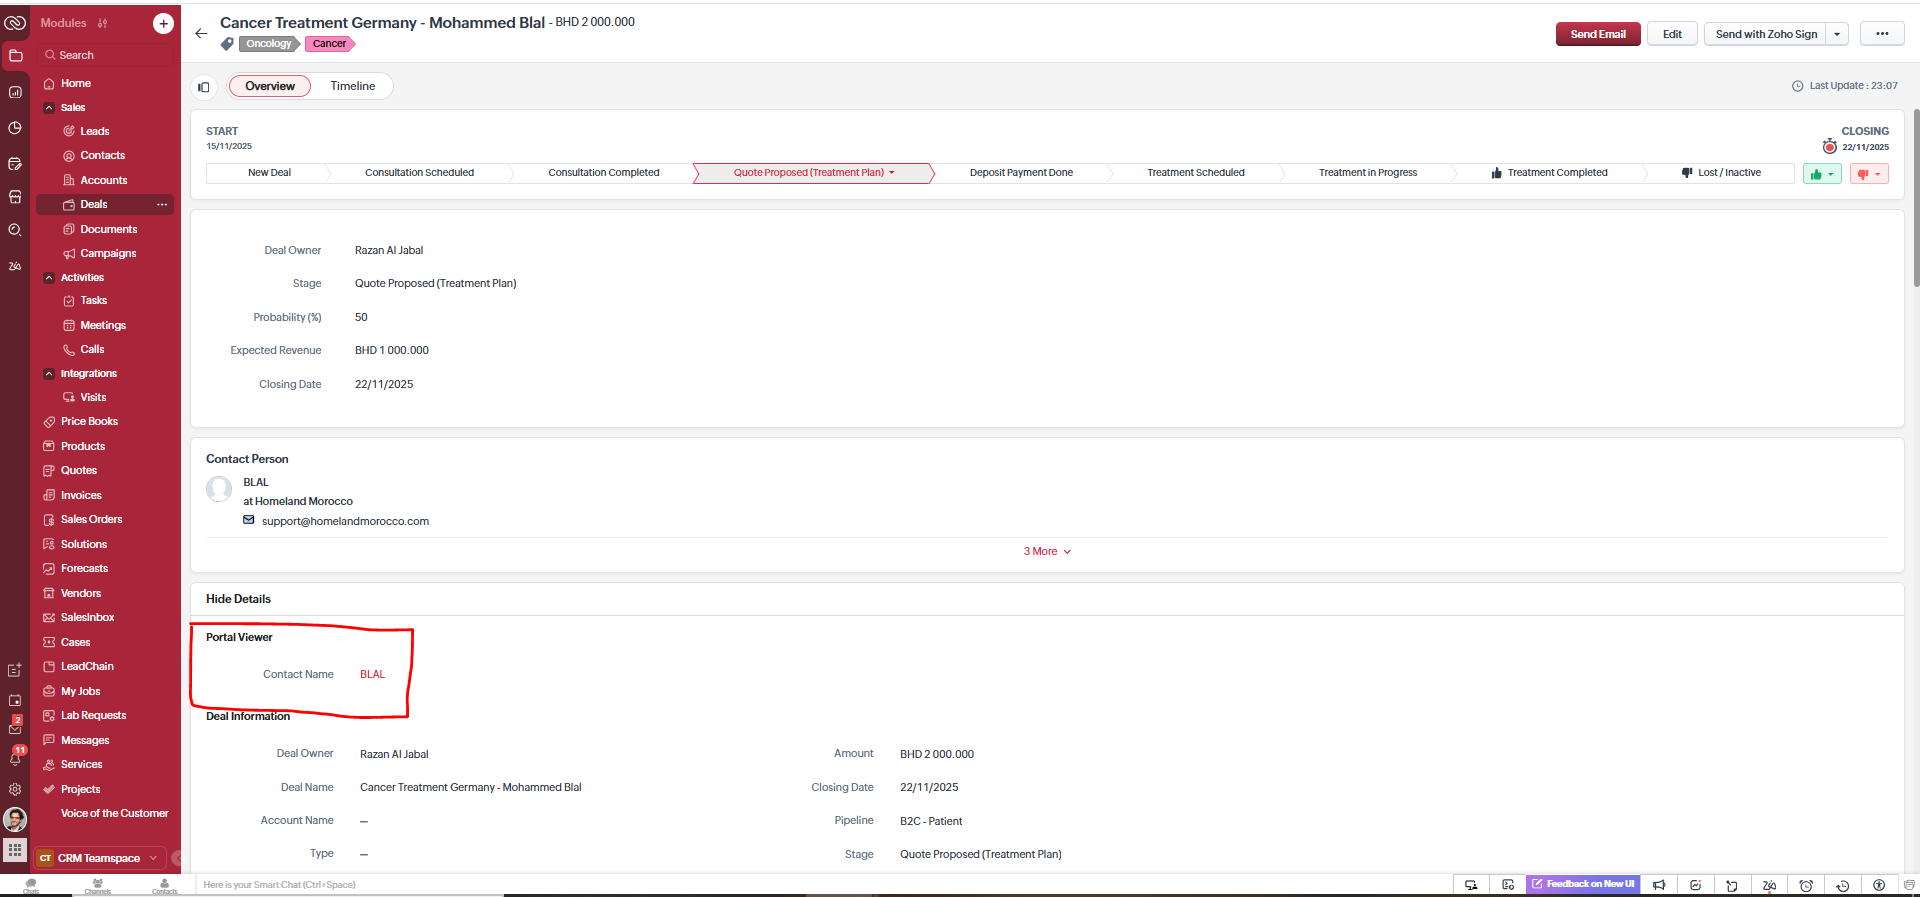Viewport: 1920px width, 897px height.
Task: Open the announcements megaphone icon
Action: pyautogui.click(x=1659, y=885)
